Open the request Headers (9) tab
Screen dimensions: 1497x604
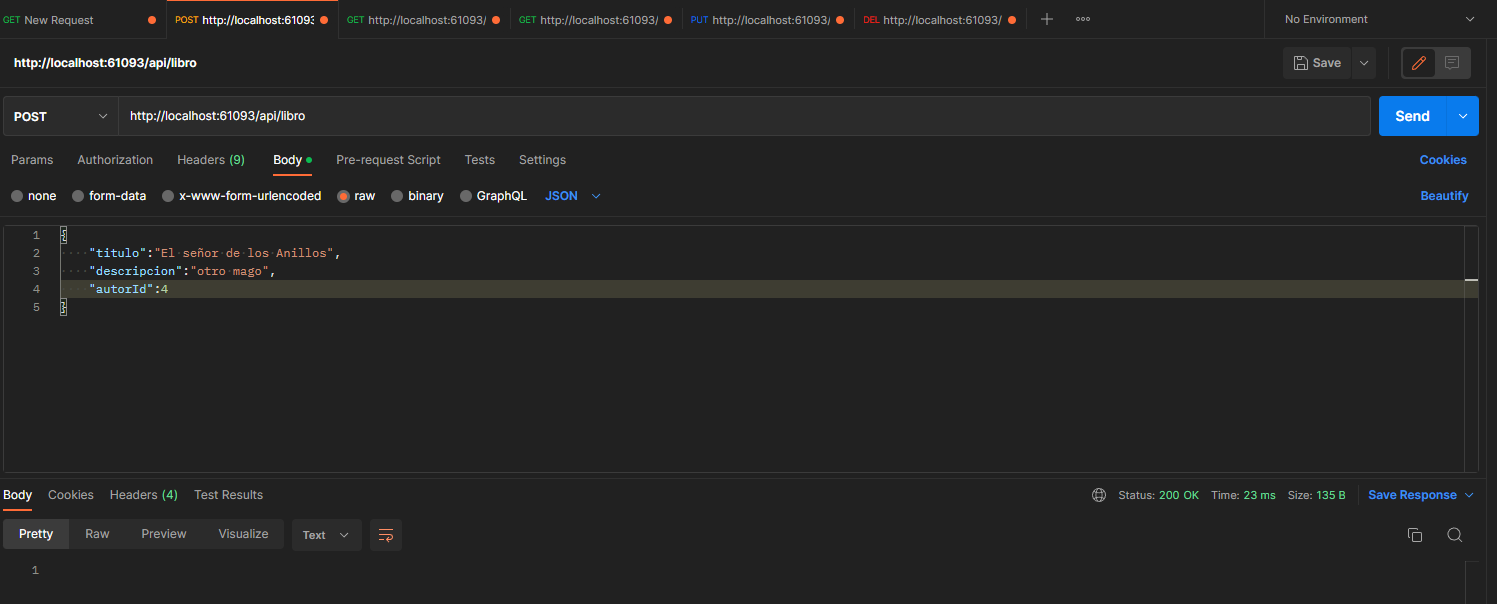(x=211, y=160)
